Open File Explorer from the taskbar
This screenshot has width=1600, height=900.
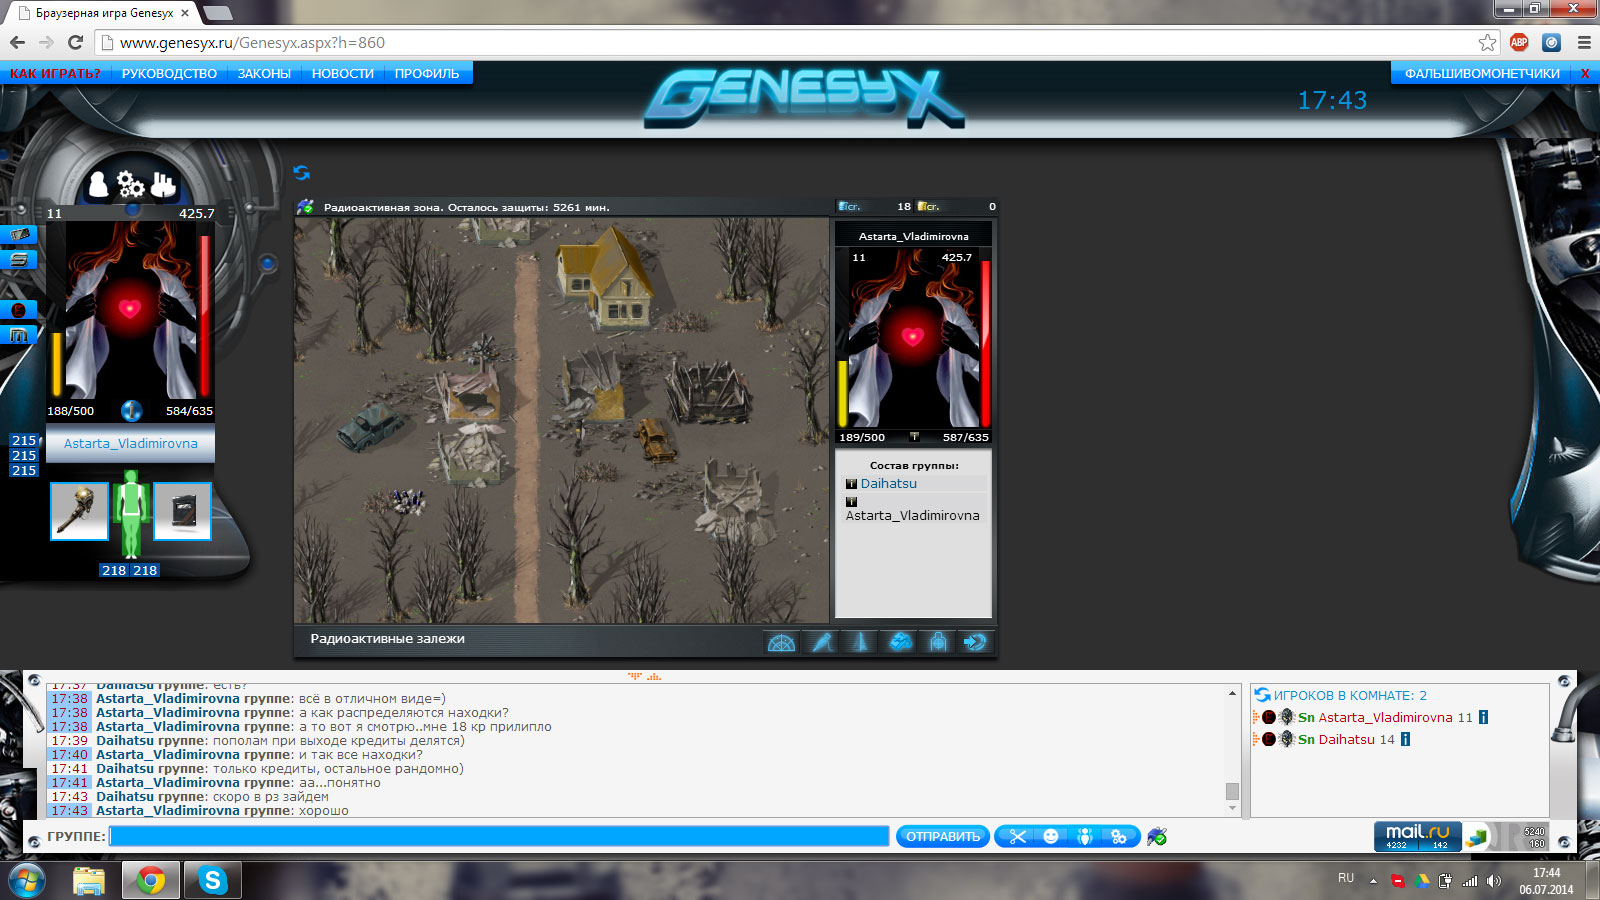coord(89,881)
